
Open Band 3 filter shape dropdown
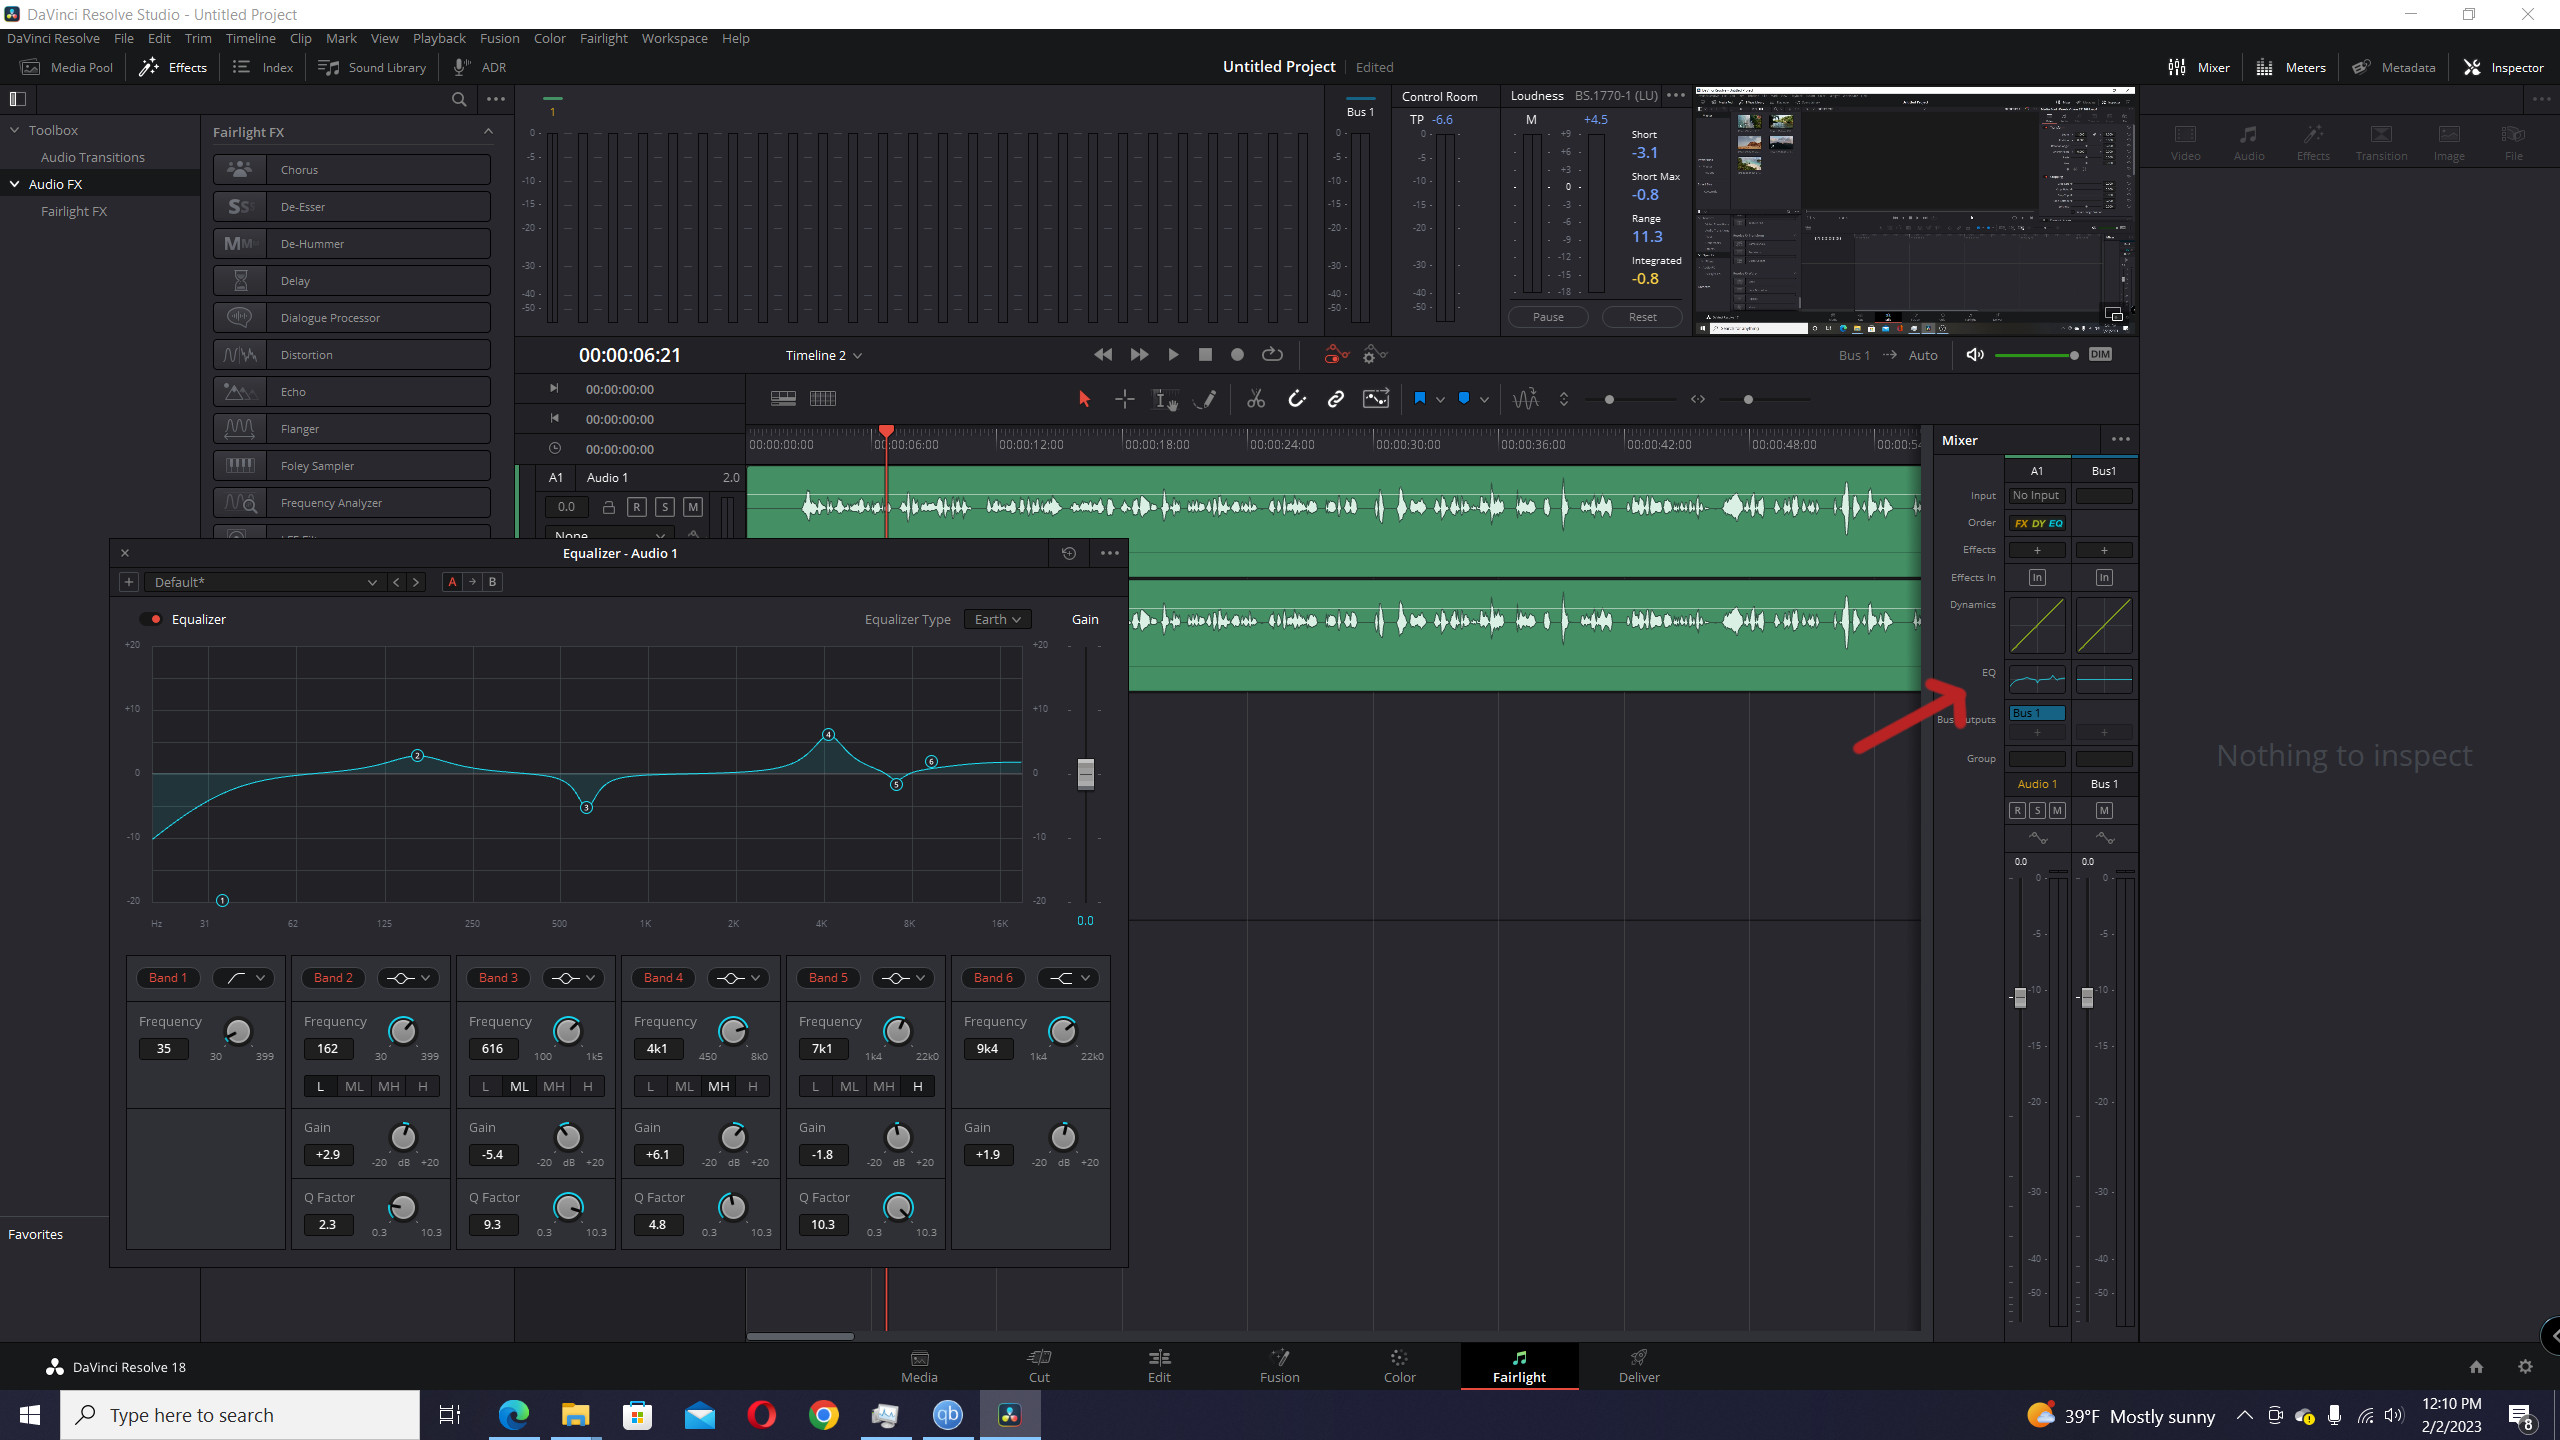pyautogui.click(x=574, y=978)
